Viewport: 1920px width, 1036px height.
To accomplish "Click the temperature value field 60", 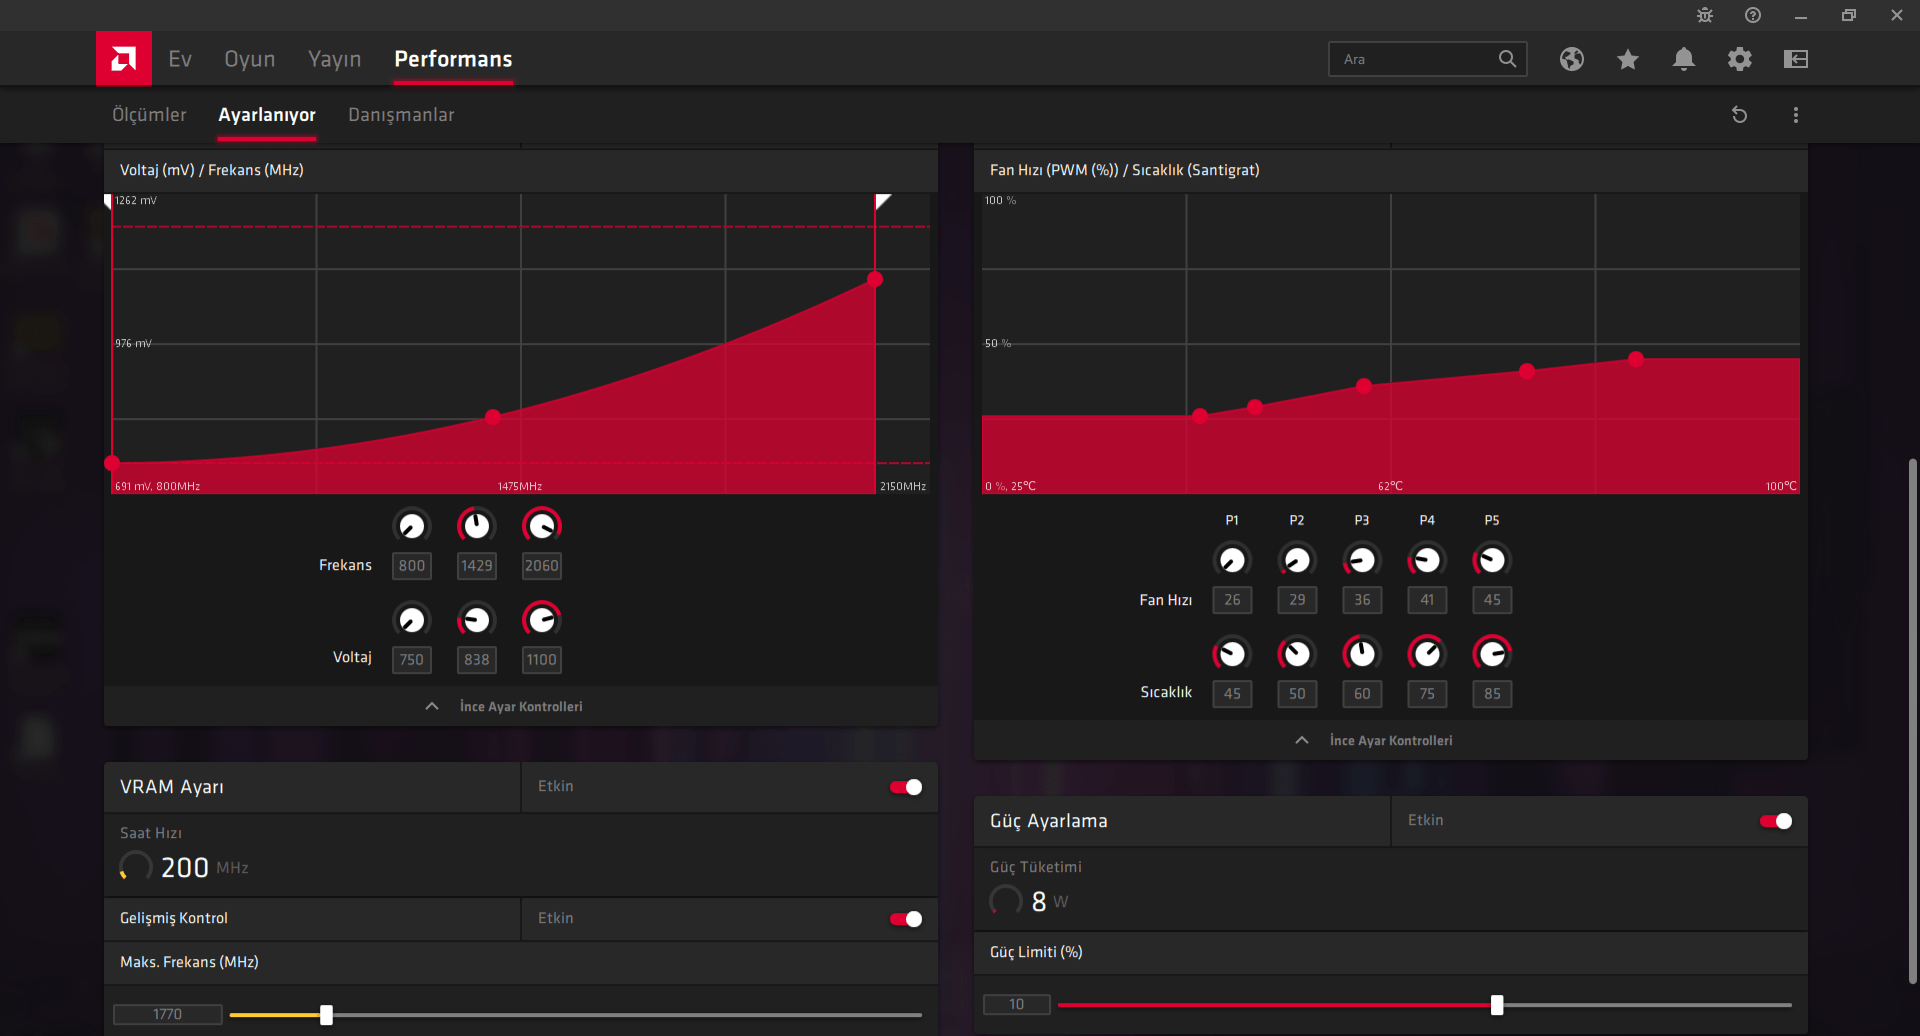I will pos(1362,694).
